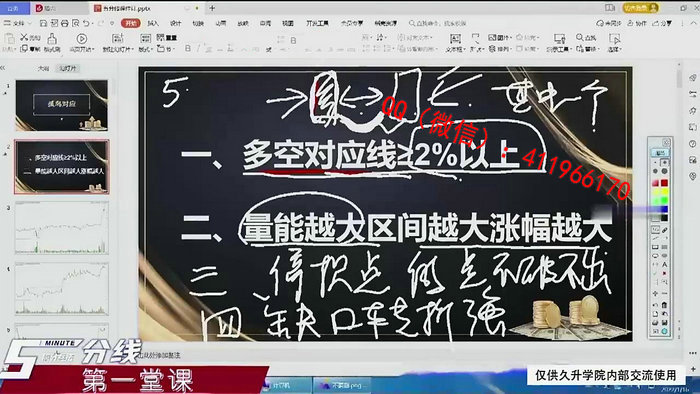Click the play-from-current-slide circle icon
Image resolution: width=700 pixels, height=394 pixels.
[x=81, y=39]
